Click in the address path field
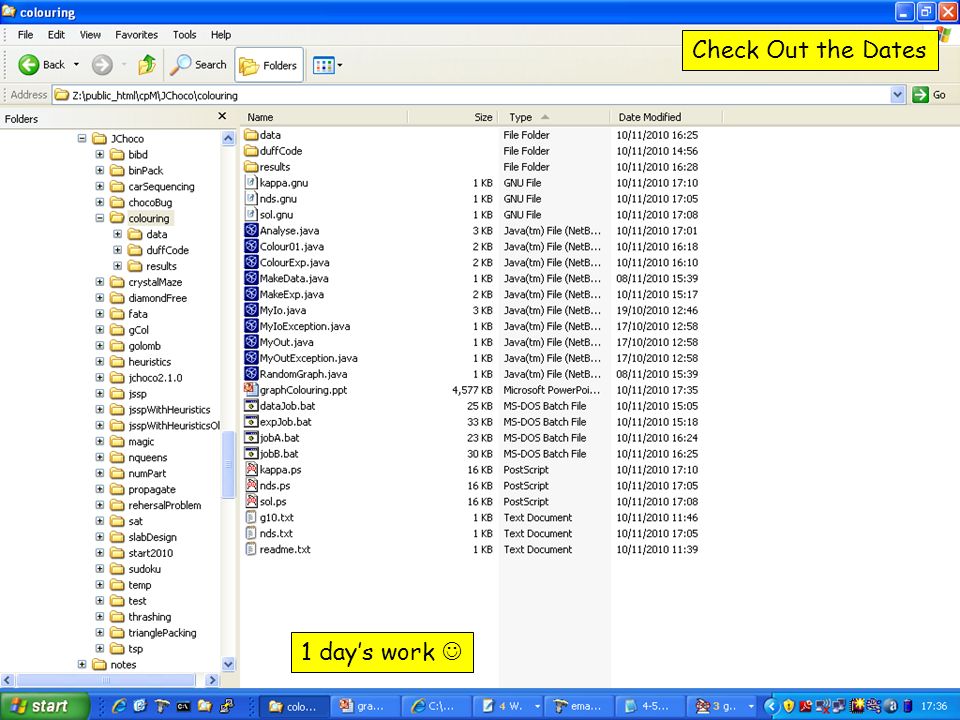960x720 pixels. pos(470,95)
